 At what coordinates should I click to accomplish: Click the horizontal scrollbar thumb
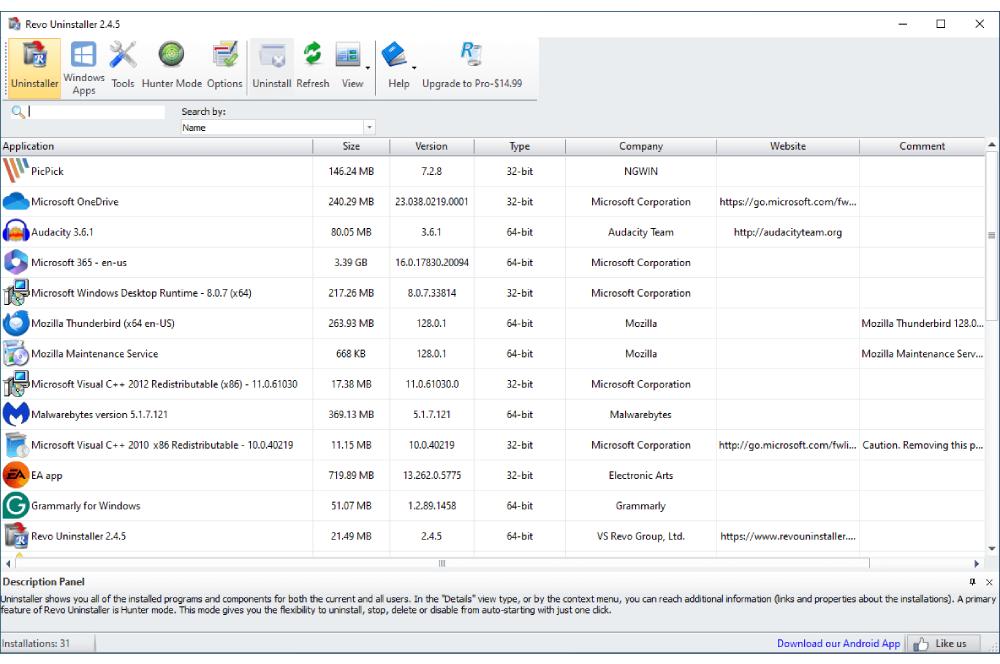pos(441,564)
